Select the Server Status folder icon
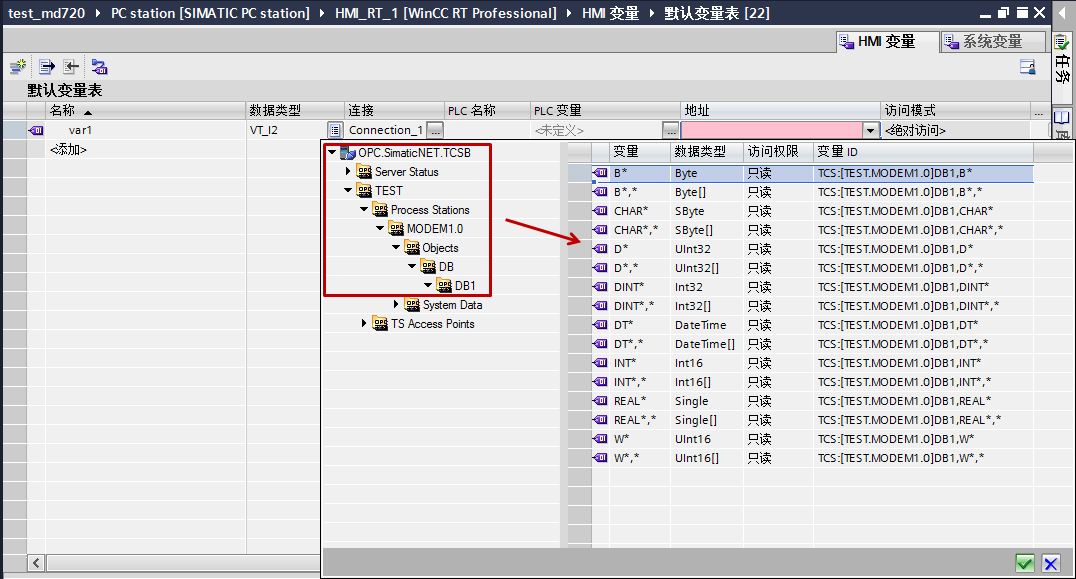1076x579 pixels. [364, 172]
